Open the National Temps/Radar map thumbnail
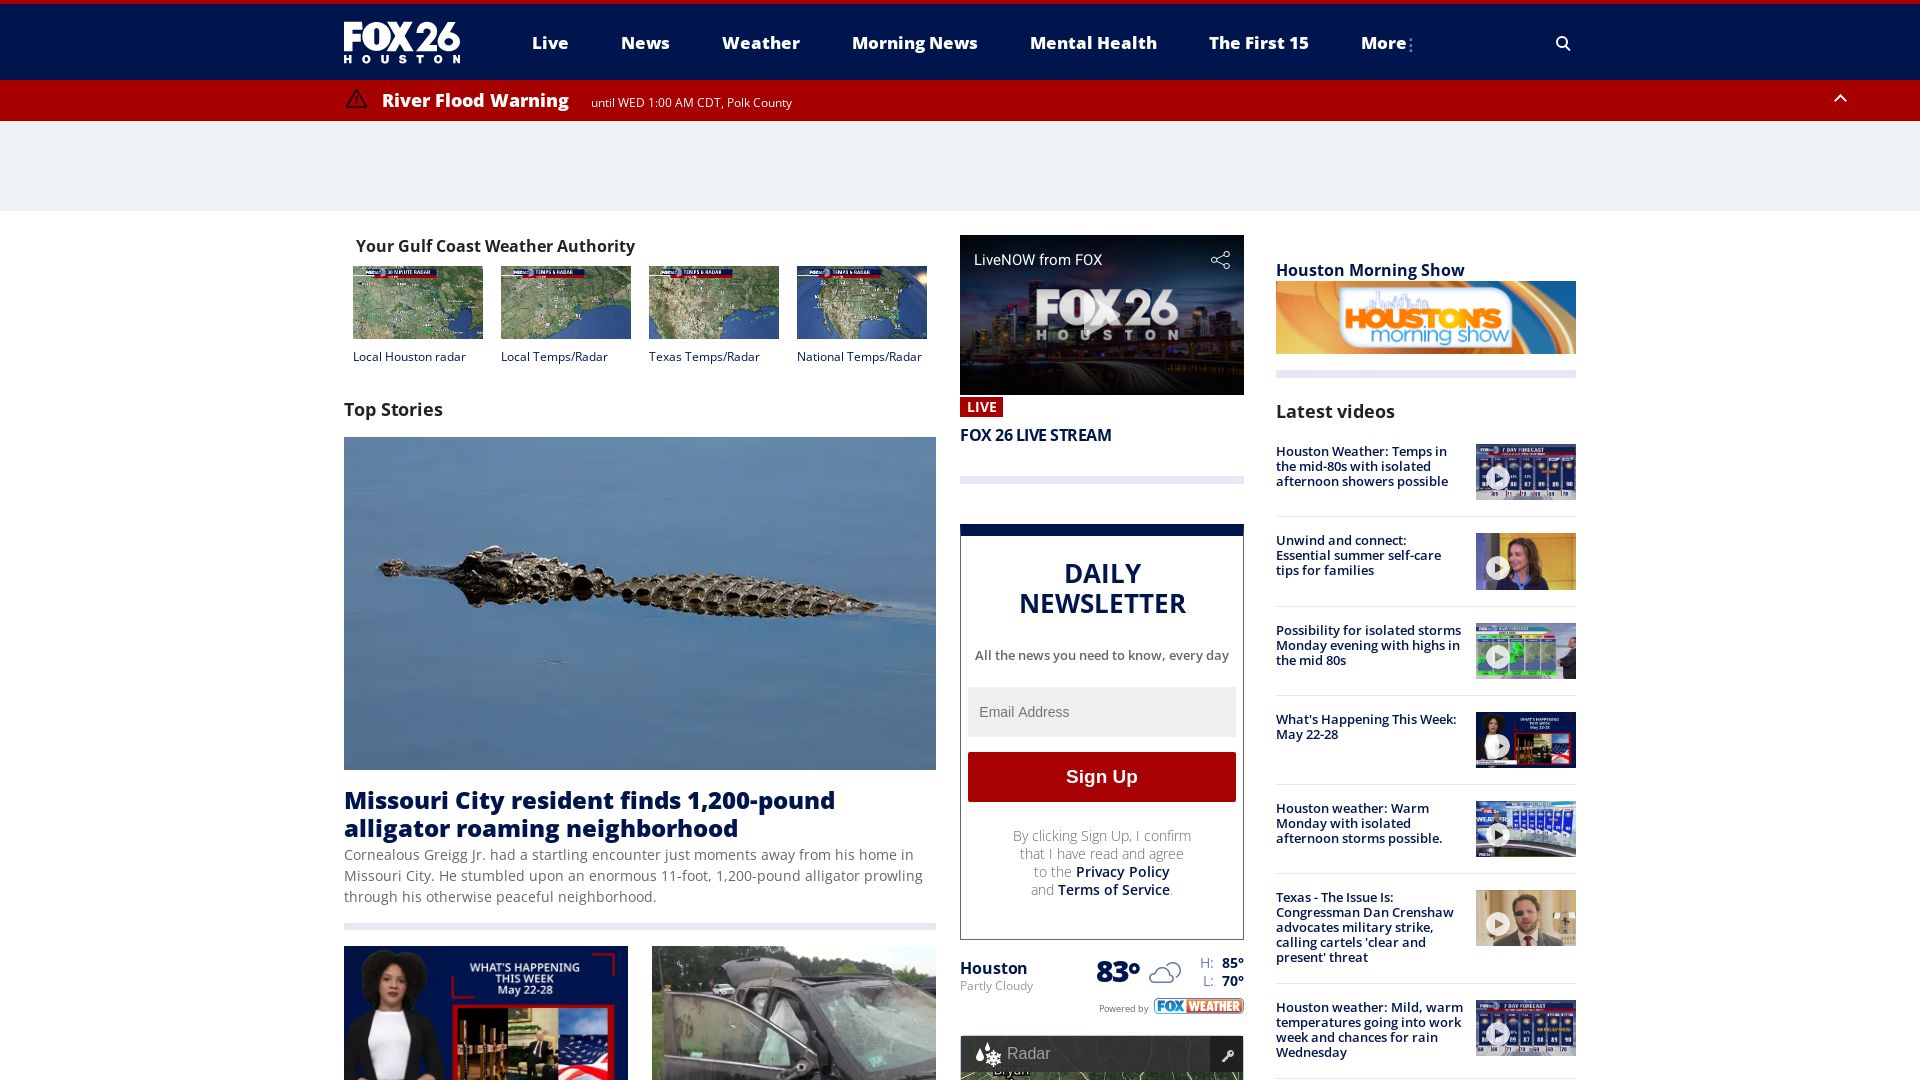 [x=862, y=302]
